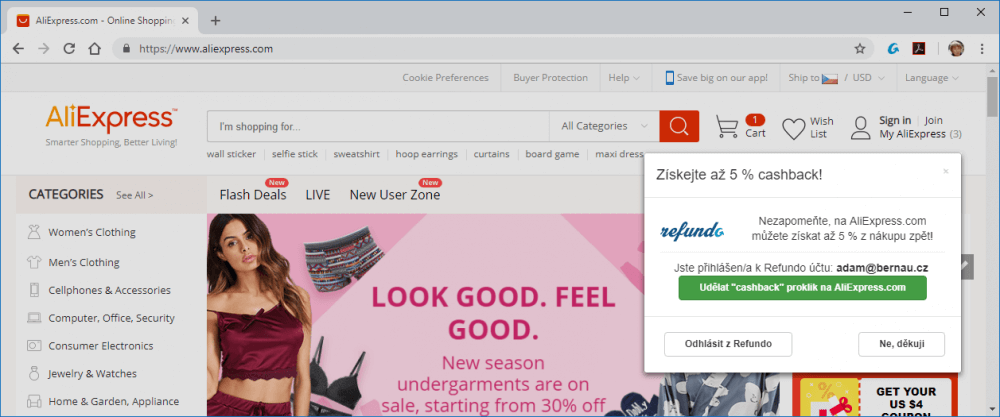Click the site padlock icon

(126, 48)
